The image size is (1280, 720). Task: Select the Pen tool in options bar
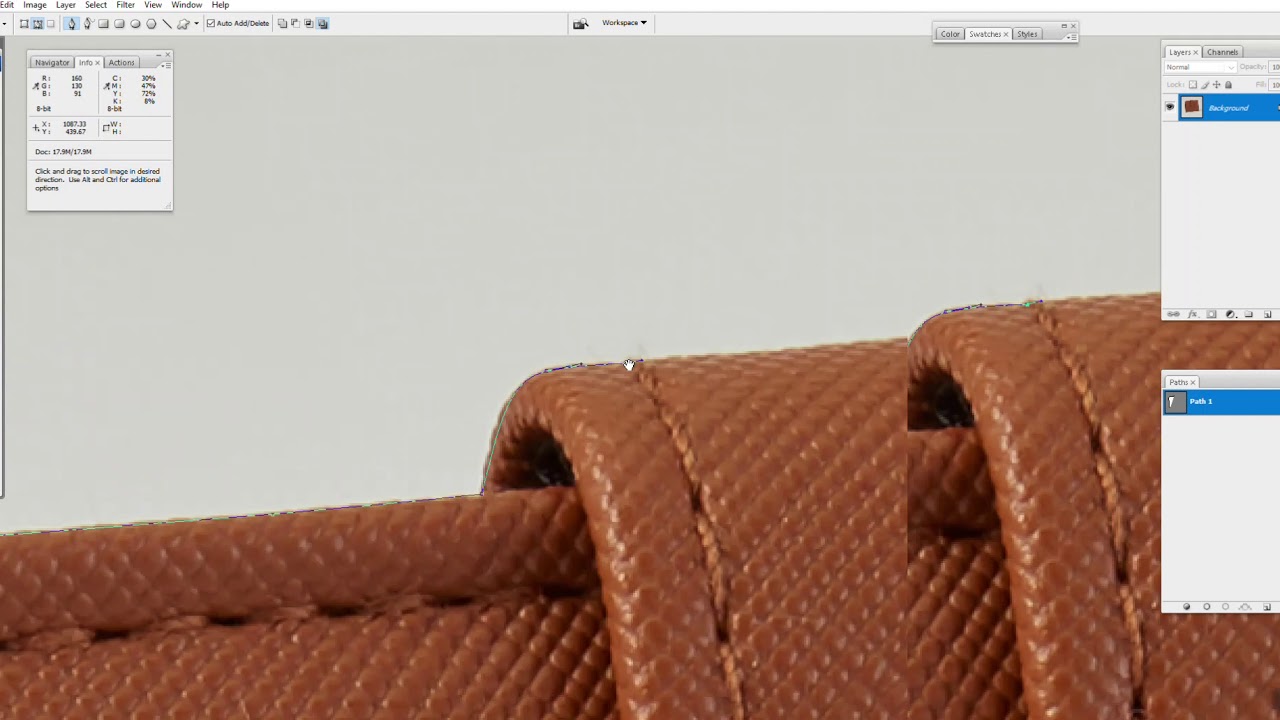click(x=71, y=23)
